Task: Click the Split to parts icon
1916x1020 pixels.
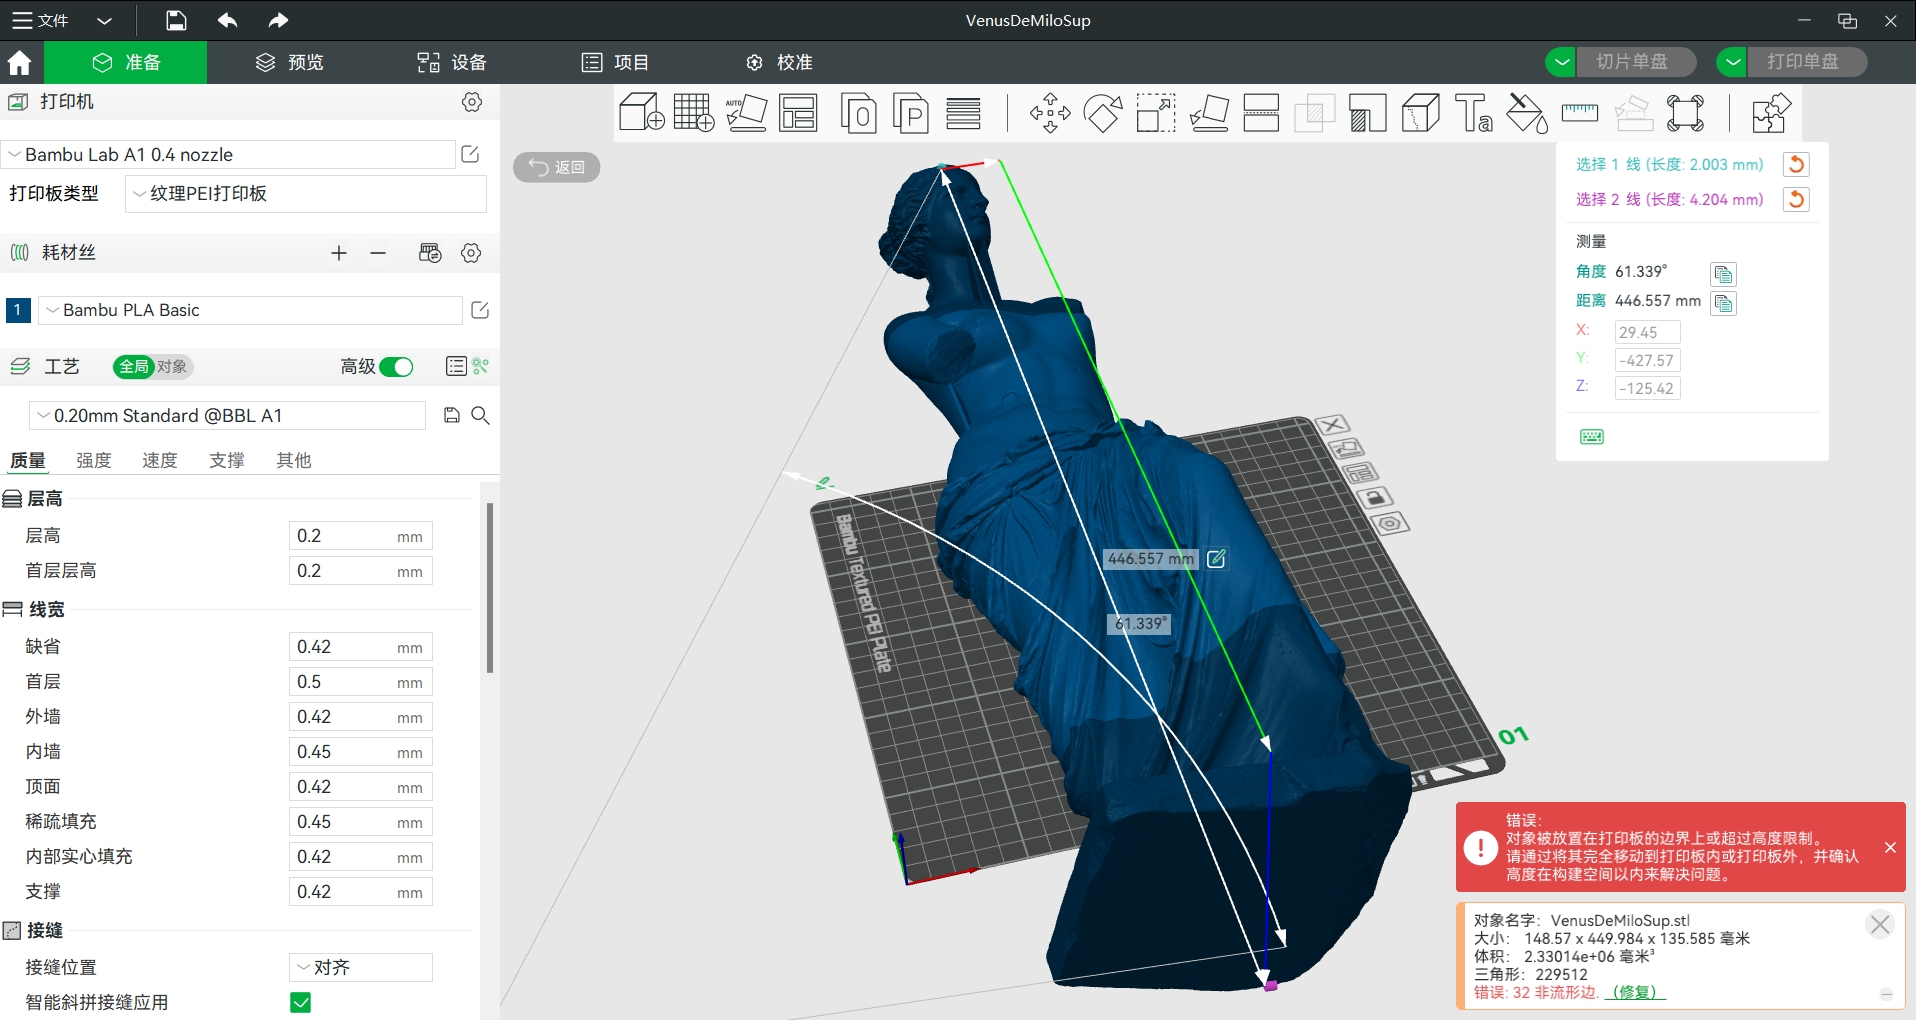Action: coord(911,112)
